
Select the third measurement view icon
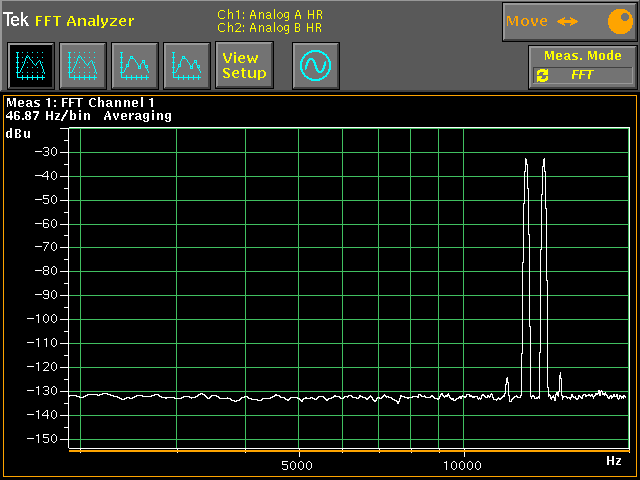pos(134,66)
